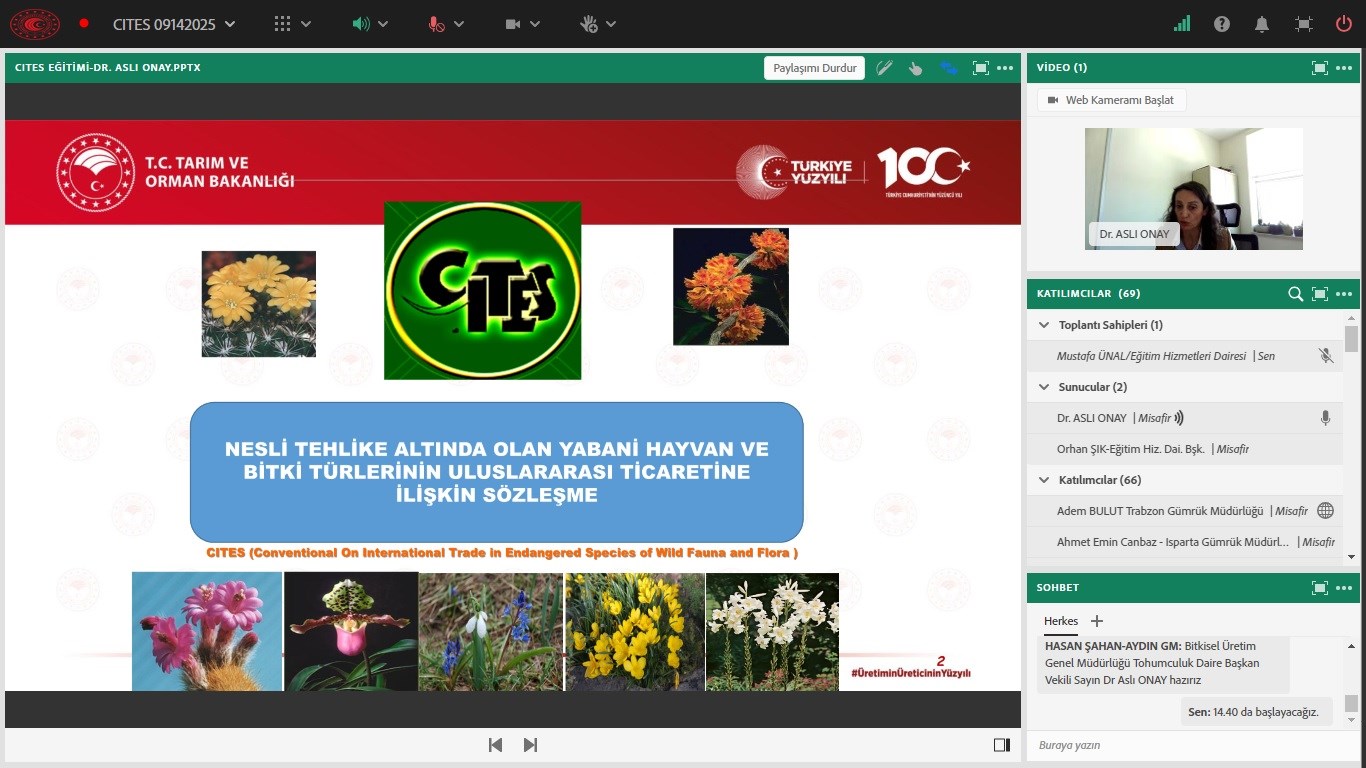Click the blue title box on slide
This screenshot has height=768, width=1366.
(x=497, y=472)
